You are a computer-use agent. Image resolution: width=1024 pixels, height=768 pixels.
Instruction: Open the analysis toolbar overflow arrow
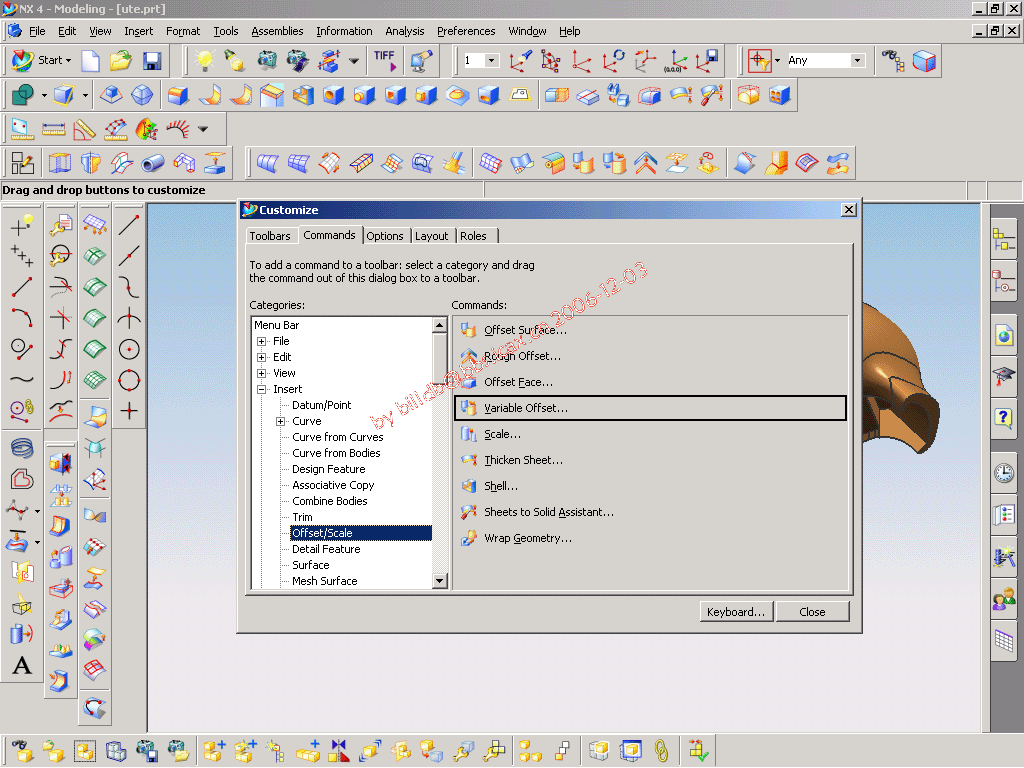tap(203, 129)
